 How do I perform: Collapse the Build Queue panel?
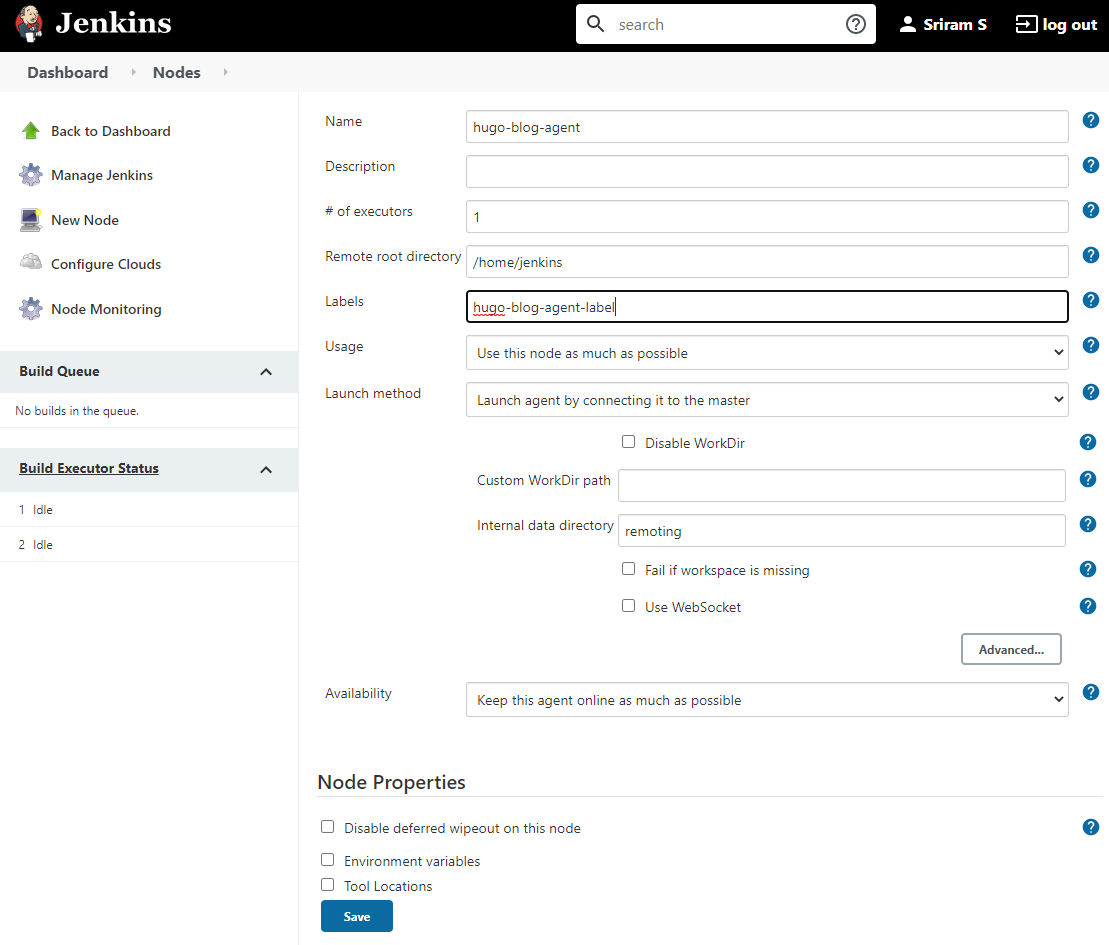[266, 372]
